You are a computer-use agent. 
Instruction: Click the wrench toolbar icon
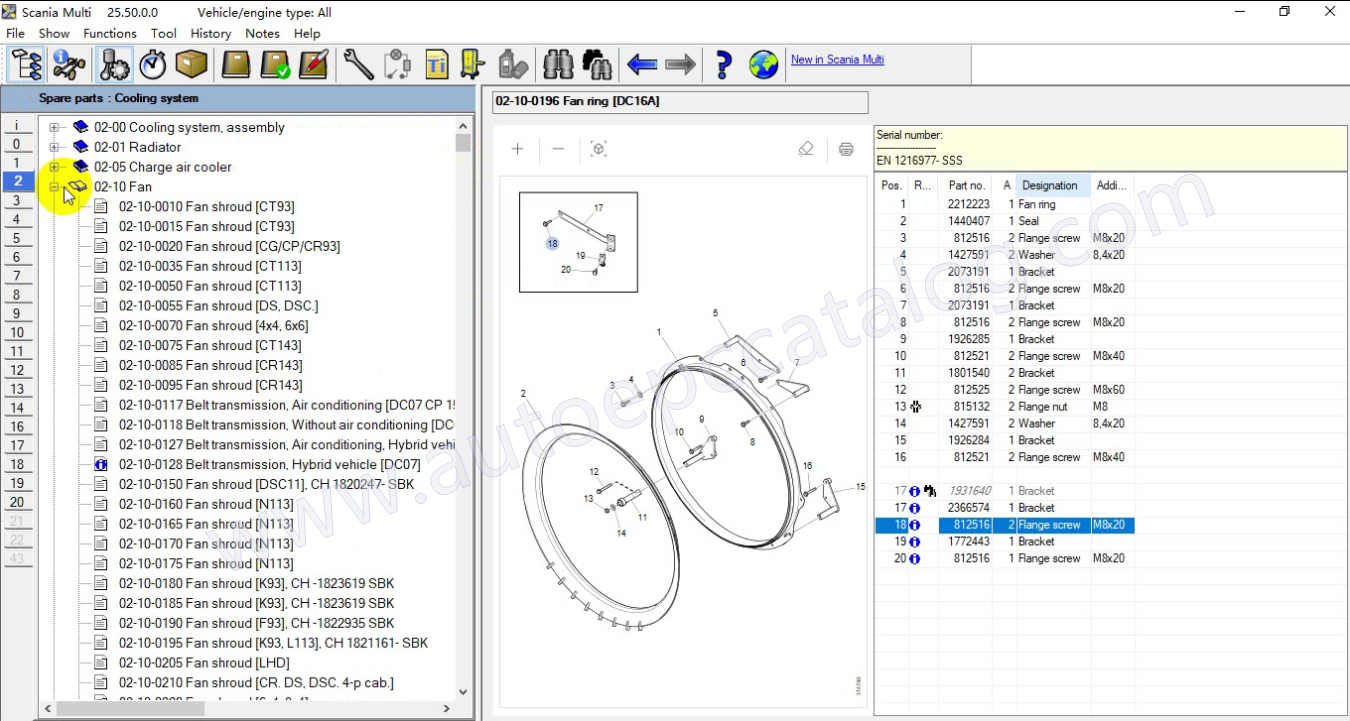point(358,65)
